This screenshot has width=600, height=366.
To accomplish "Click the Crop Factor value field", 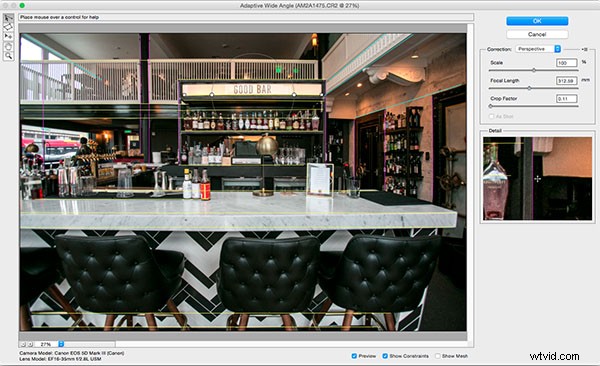I will tap(566, 99).
